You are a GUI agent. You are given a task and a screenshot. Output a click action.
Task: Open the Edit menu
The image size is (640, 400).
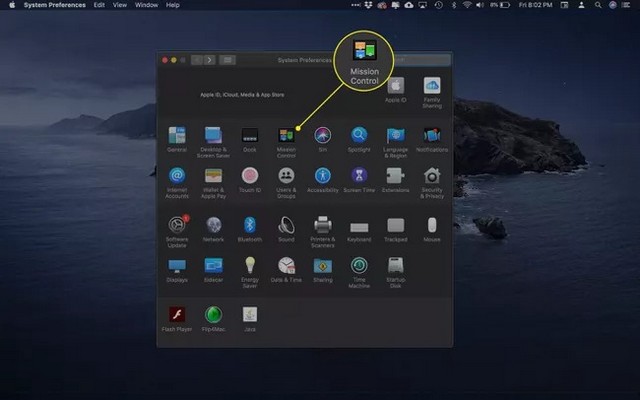99,5
